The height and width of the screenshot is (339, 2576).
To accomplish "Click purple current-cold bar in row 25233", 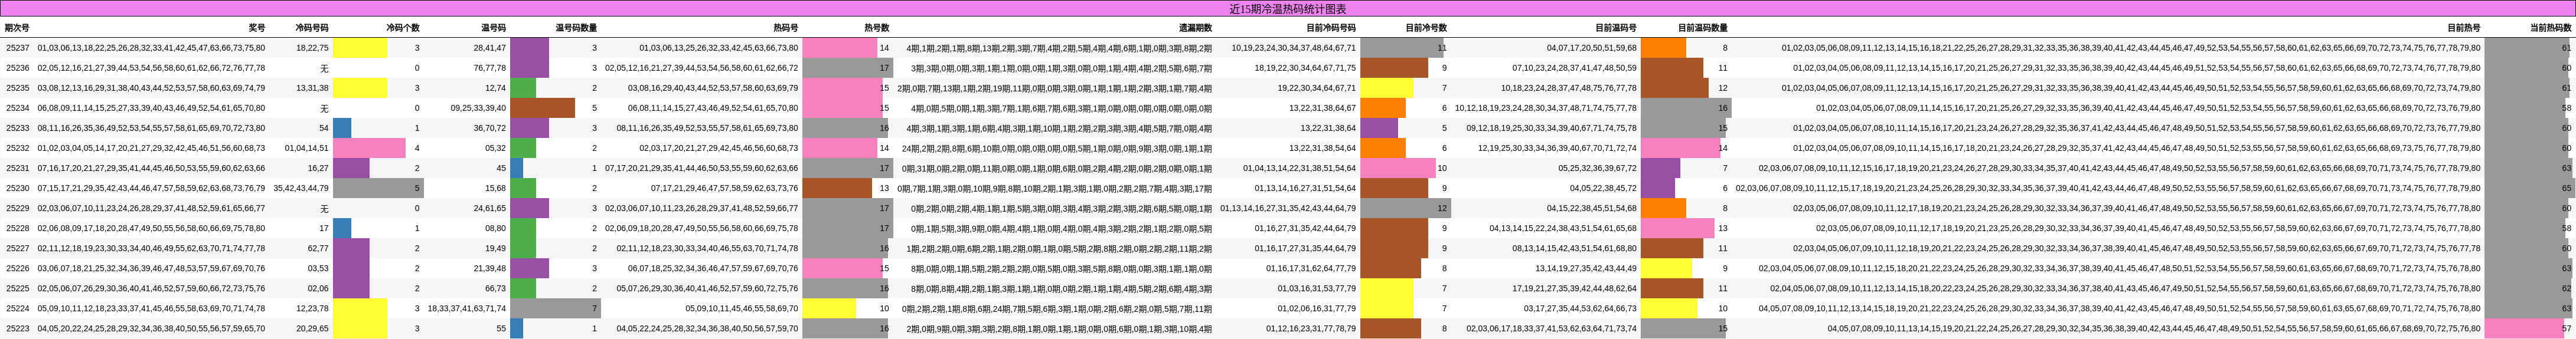I will pyautogui.click(x=1379, y=128).
